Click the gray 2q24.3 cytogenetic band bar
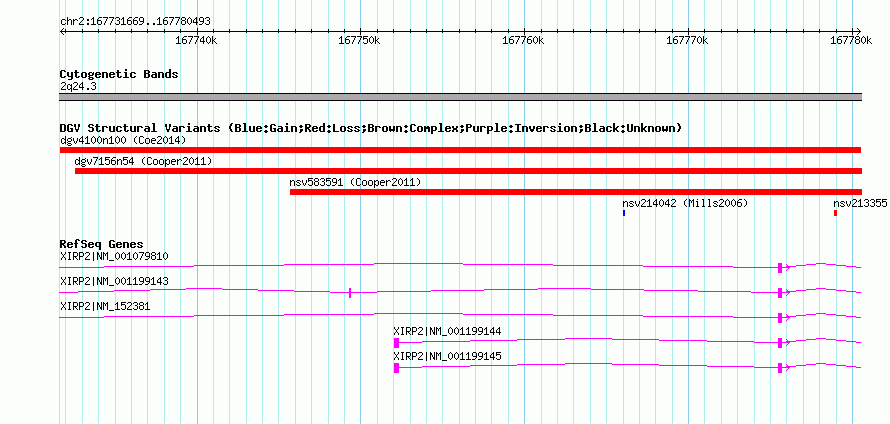This screenshot has height=424, width=890. (x=460, y=97)
